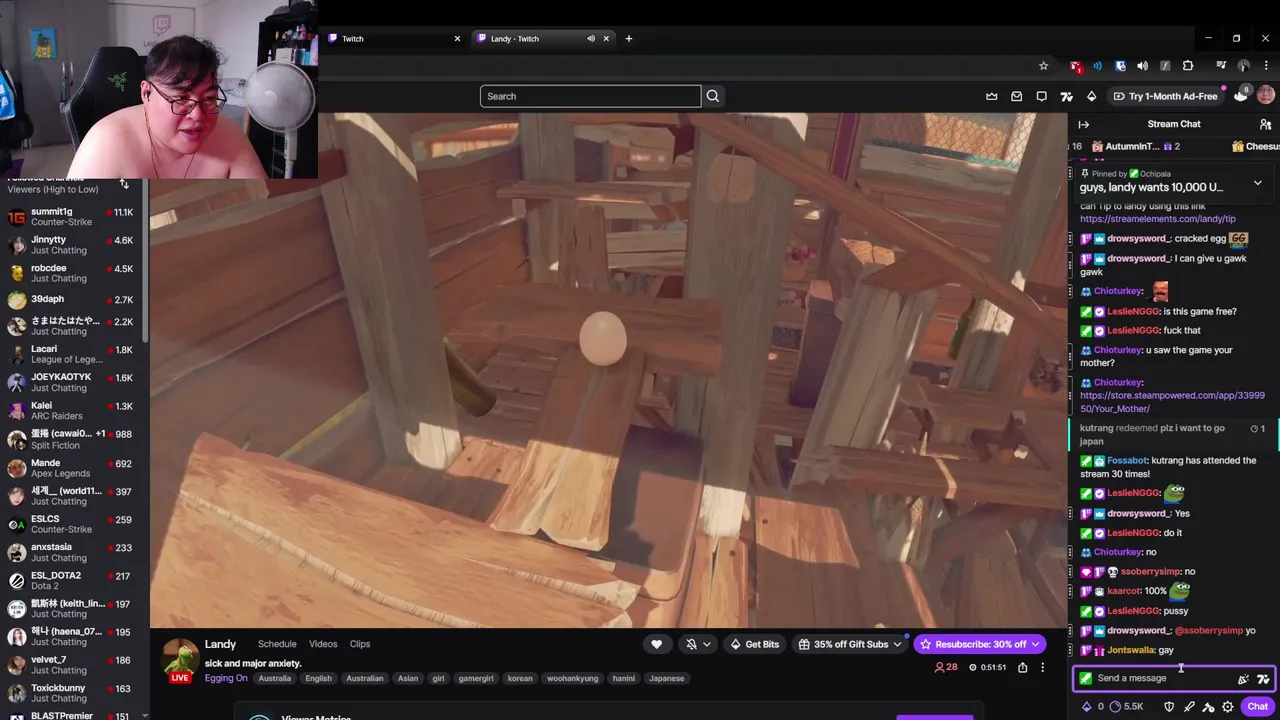The width and height of the screenshot is (1280, 720).
Task: Click the search magnifier button
Action: coord(713,96)
